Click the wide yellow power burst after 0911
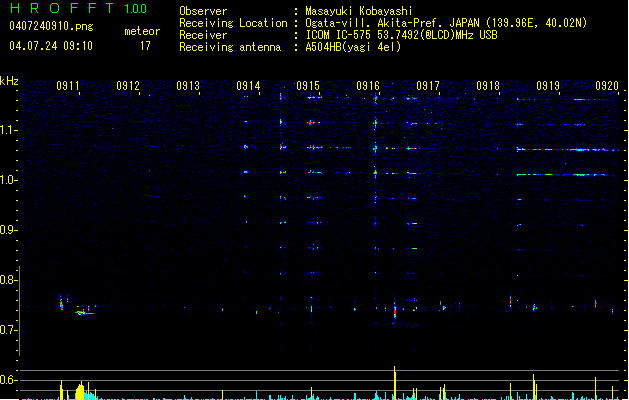629x400 pixels. [80, 392]
